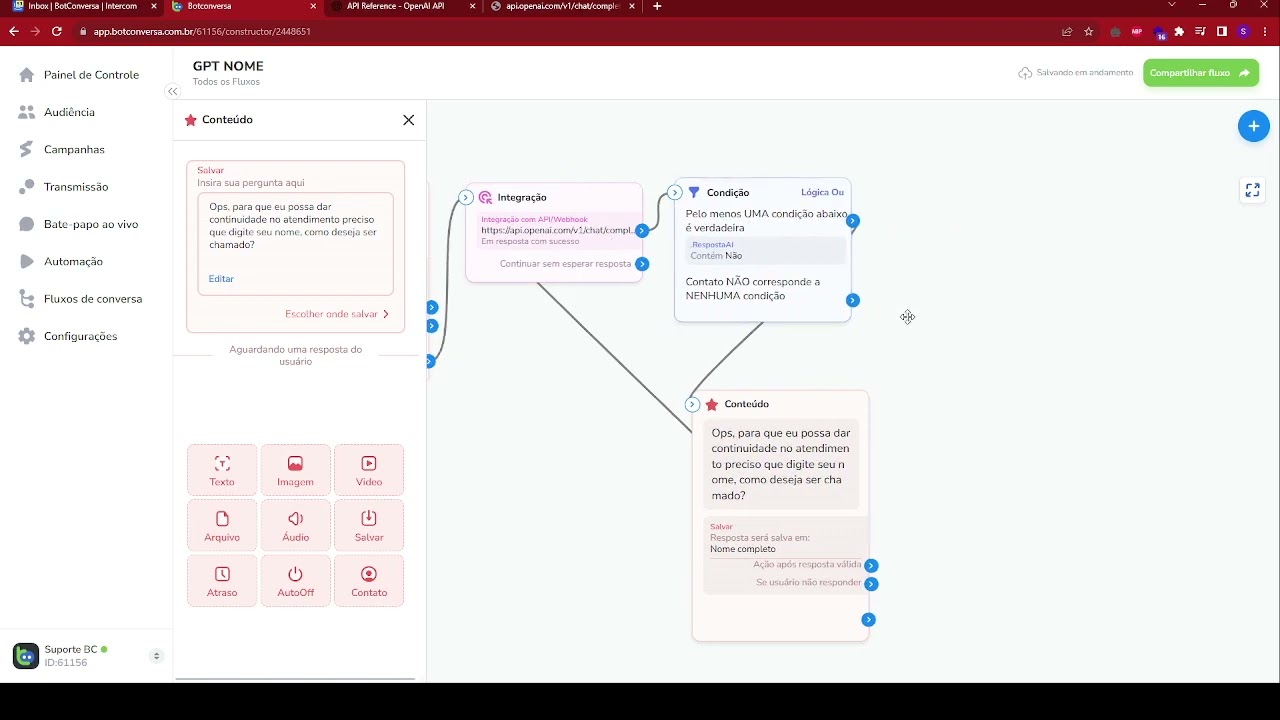Open Configurações settings
This screenshot has width=1280, height=720.
coord(80,336)
